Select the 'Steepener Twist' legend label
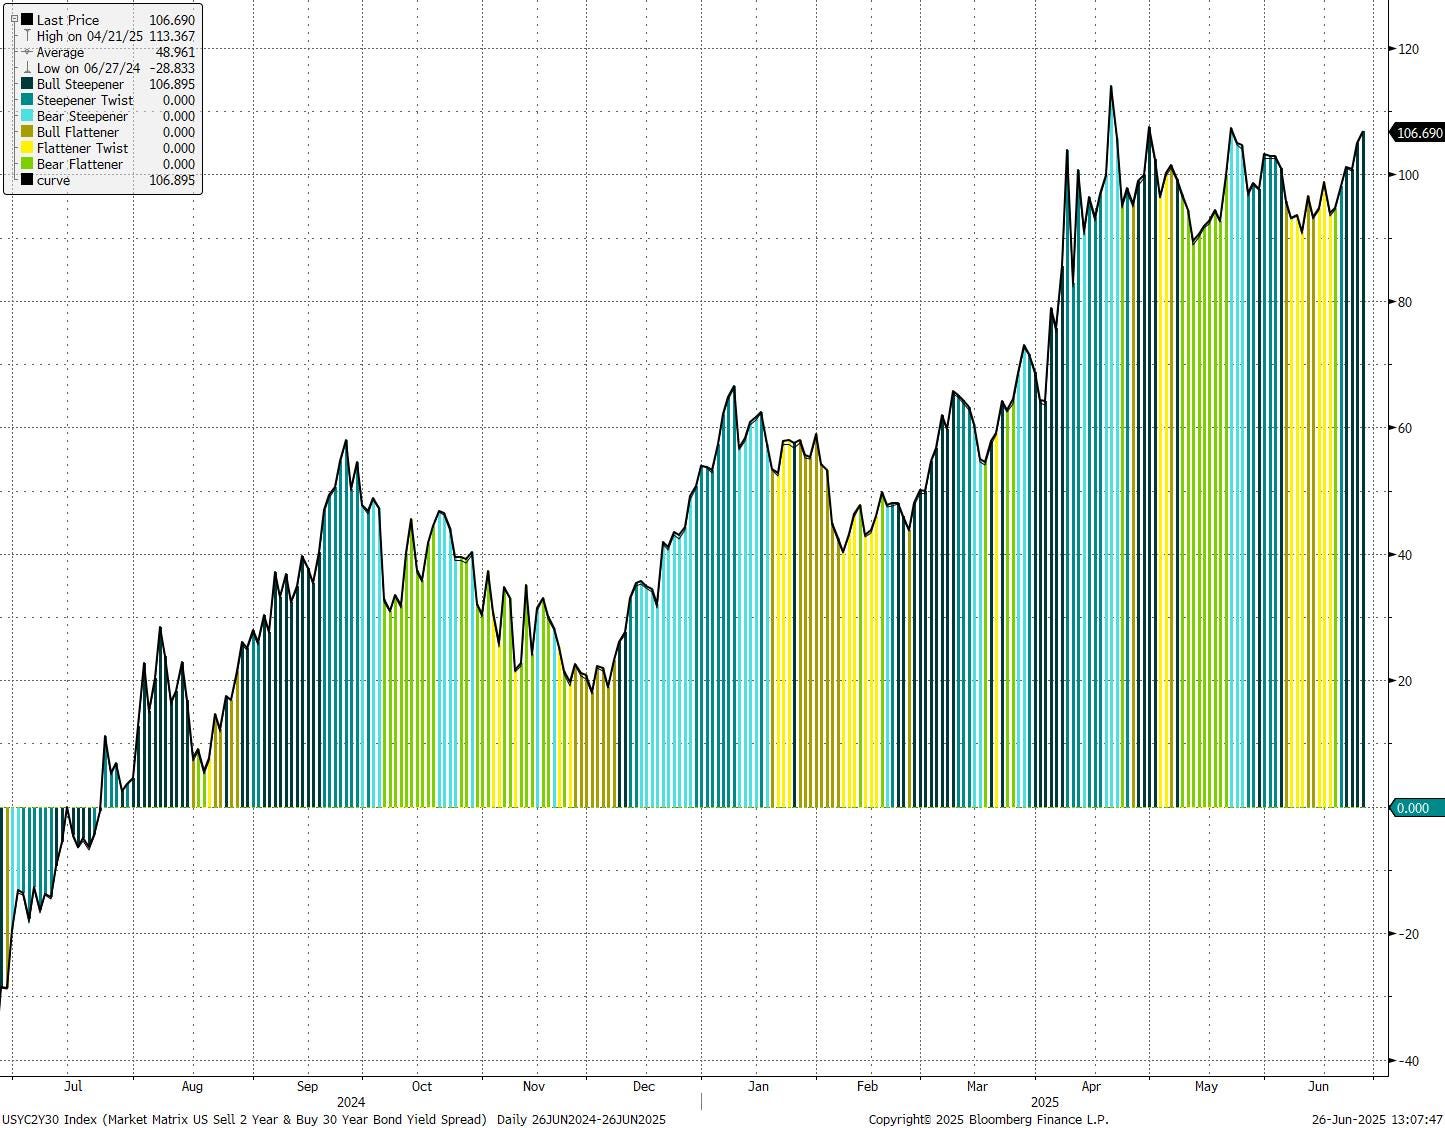 (x=85, y=100)
